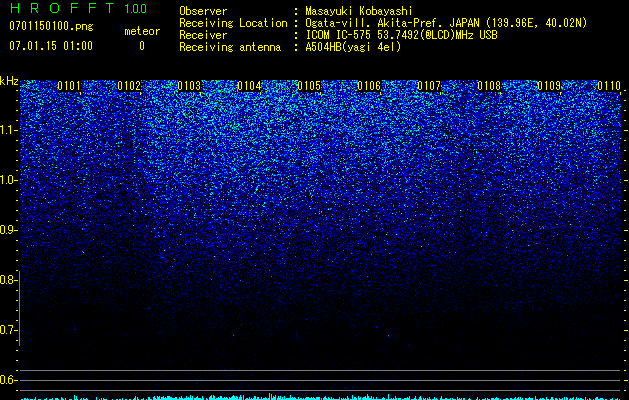Click the 0108 time marker
This screenshot has height=400, width=629.
489,86
